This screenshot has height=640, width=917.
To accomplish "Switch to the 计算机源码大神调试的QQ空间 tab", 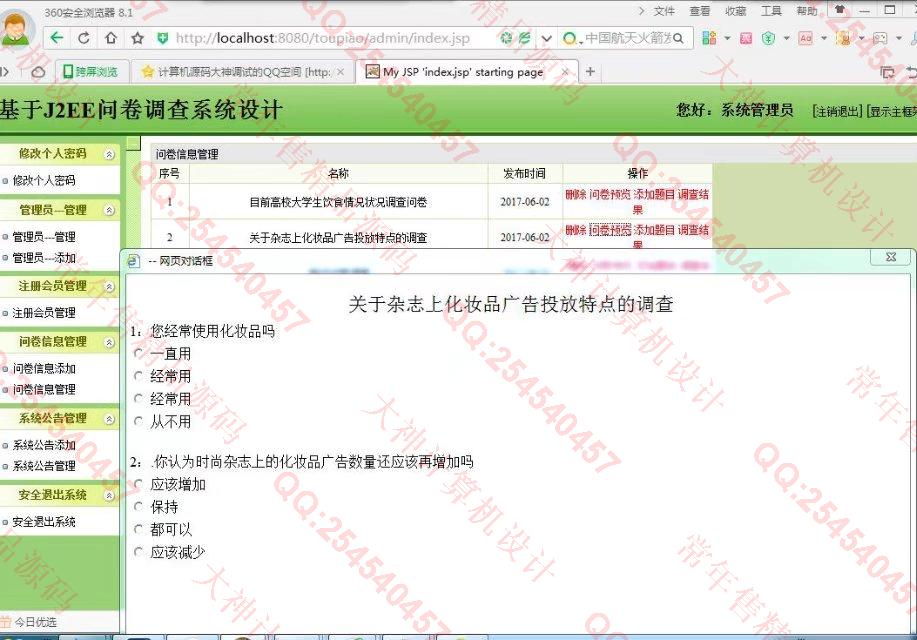I will [242, 72].
